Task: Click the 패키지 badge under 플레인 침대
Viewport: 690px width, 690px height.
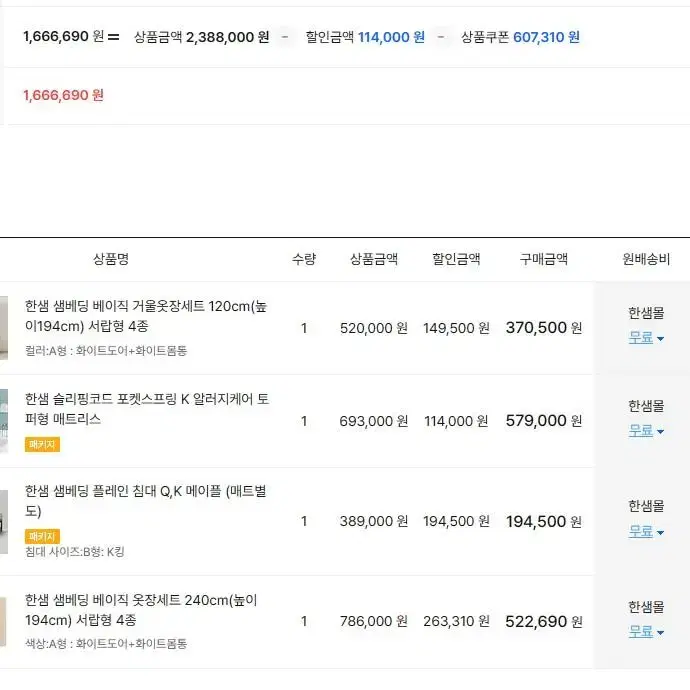Action: [x=42, y=536]
